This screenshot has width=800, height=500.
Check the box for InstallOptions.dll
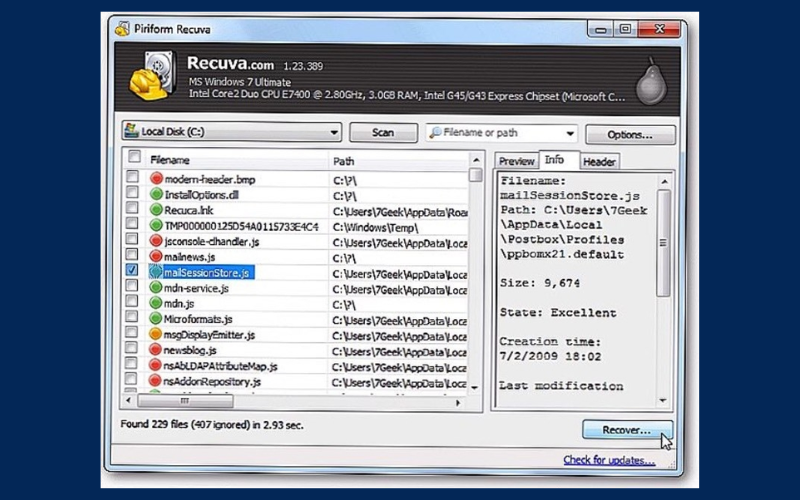click(x=132, y=192)
